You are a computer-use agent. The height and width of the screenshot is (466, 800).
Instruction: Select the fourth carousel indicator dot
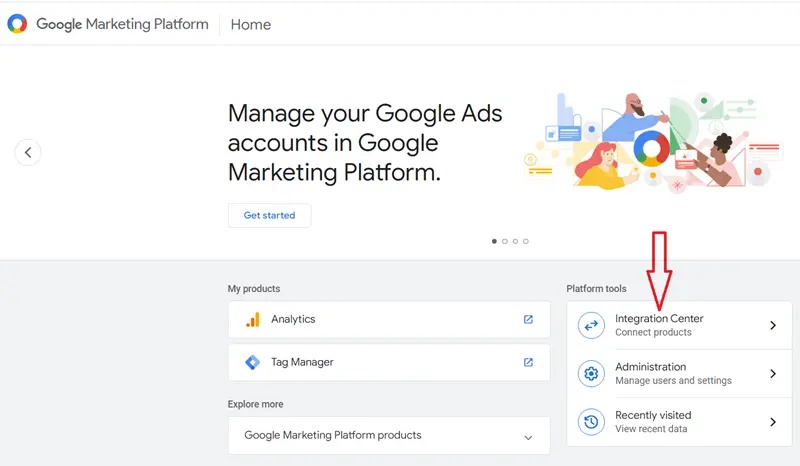pos(526,241)
